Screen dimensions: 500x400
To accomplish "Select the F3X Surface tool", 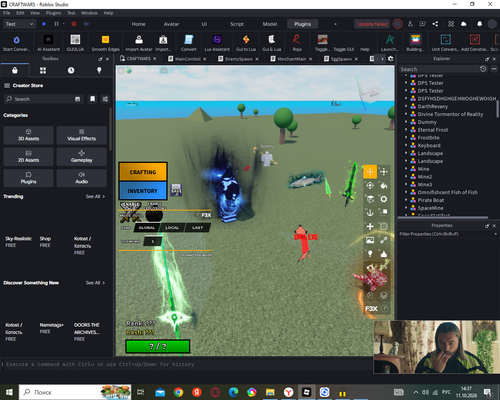I will (370, 199).
